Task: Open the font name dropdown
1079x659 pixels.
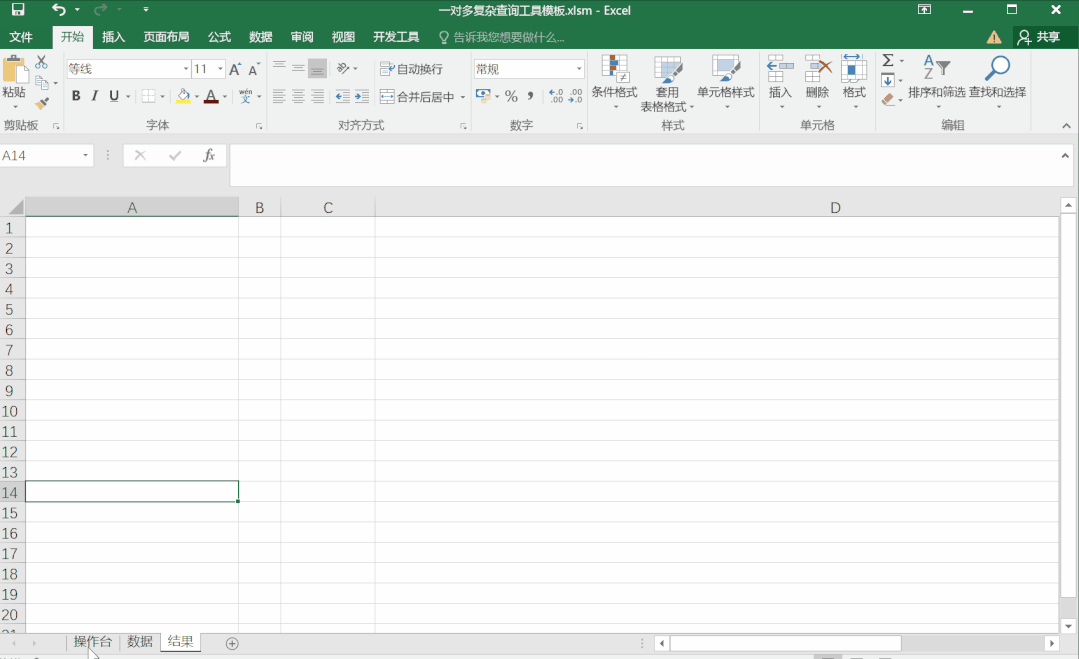Action: [x=186, y=69]
